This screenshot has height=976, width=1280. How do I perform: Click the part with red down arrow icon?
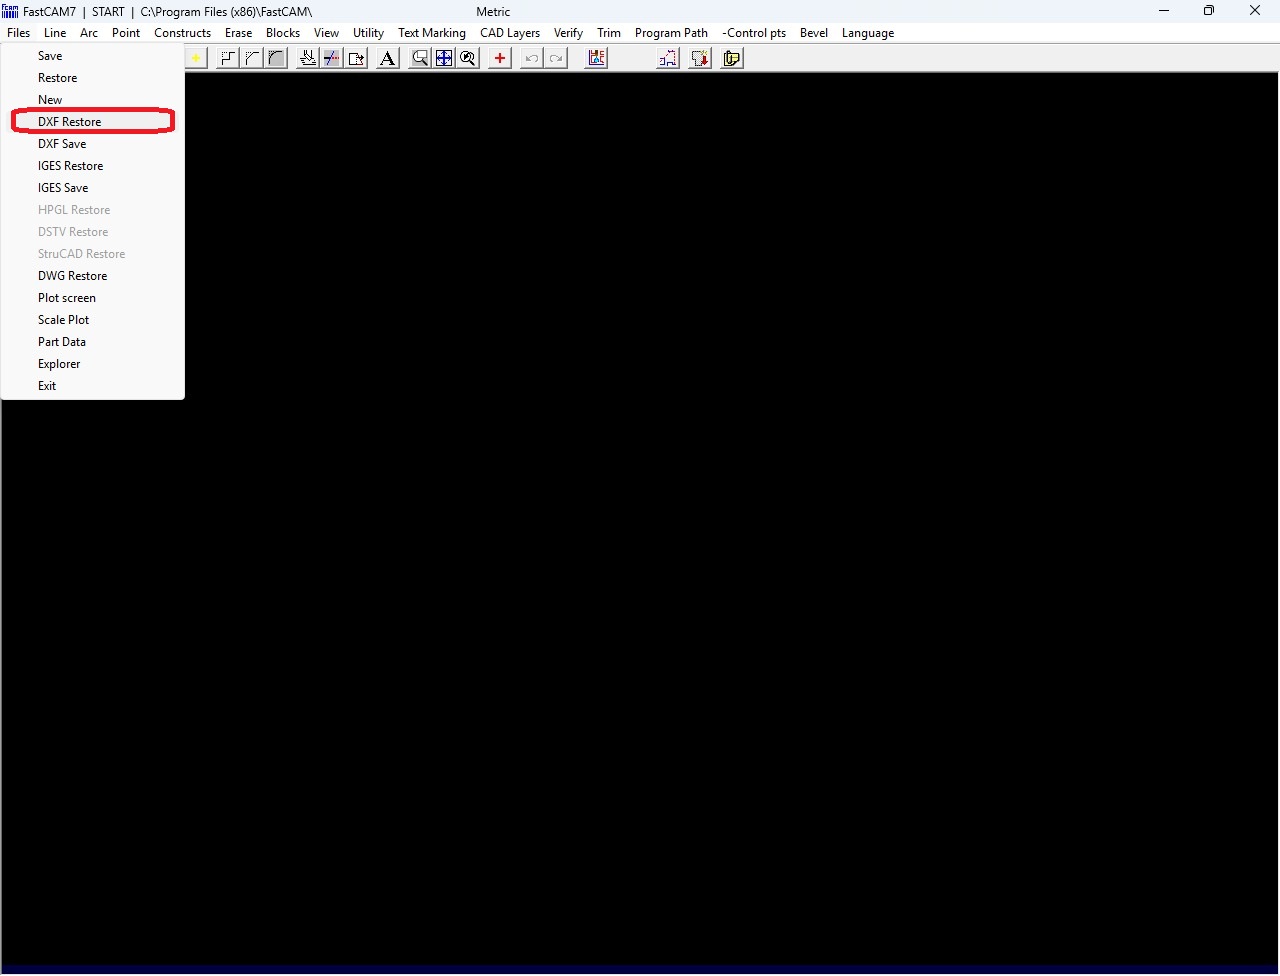700,58
